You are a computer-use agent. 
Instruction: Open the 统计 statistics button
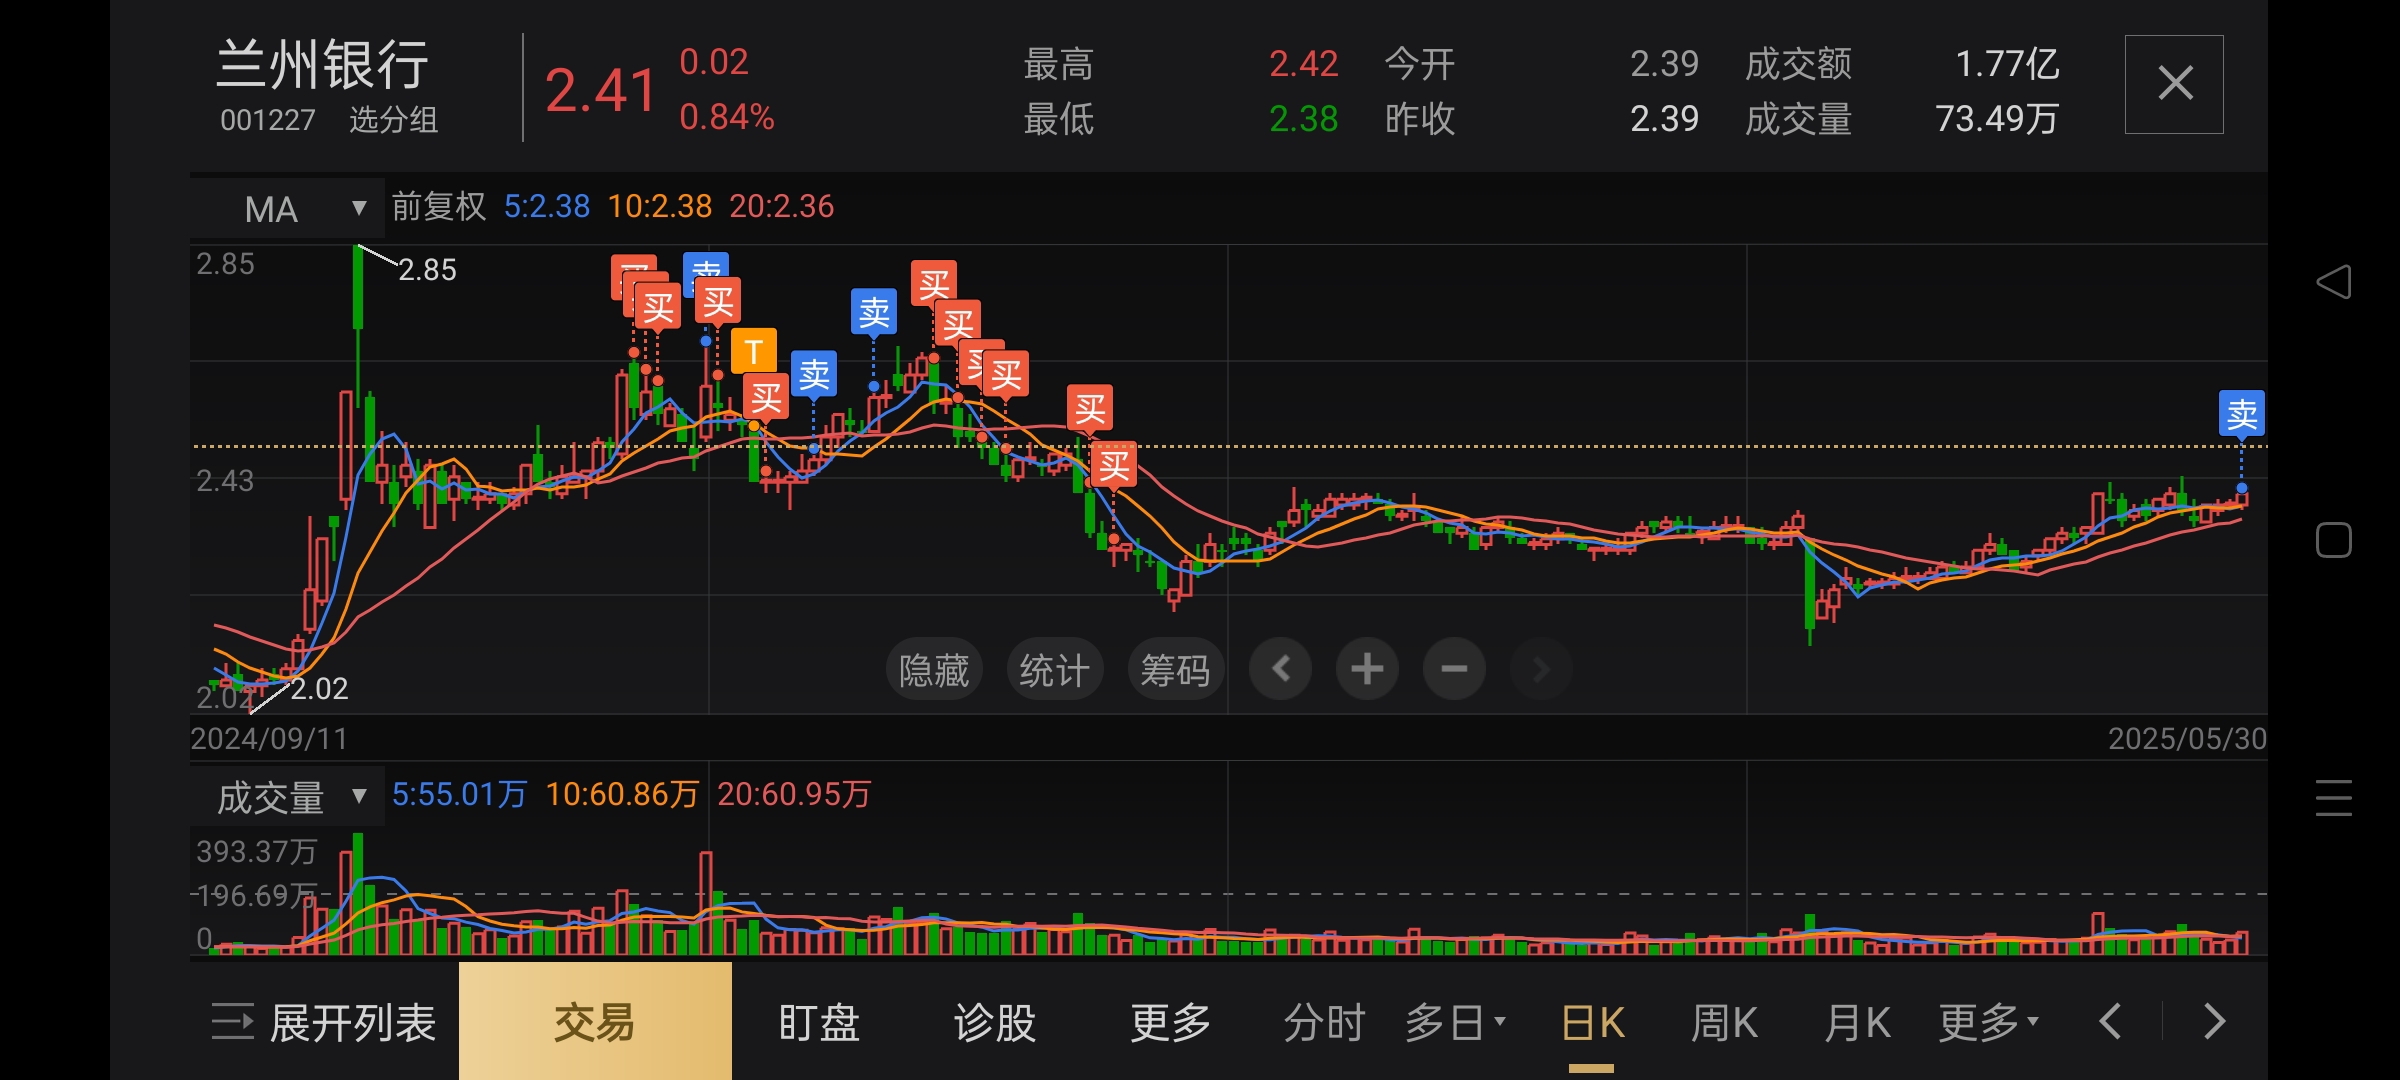1054,669
